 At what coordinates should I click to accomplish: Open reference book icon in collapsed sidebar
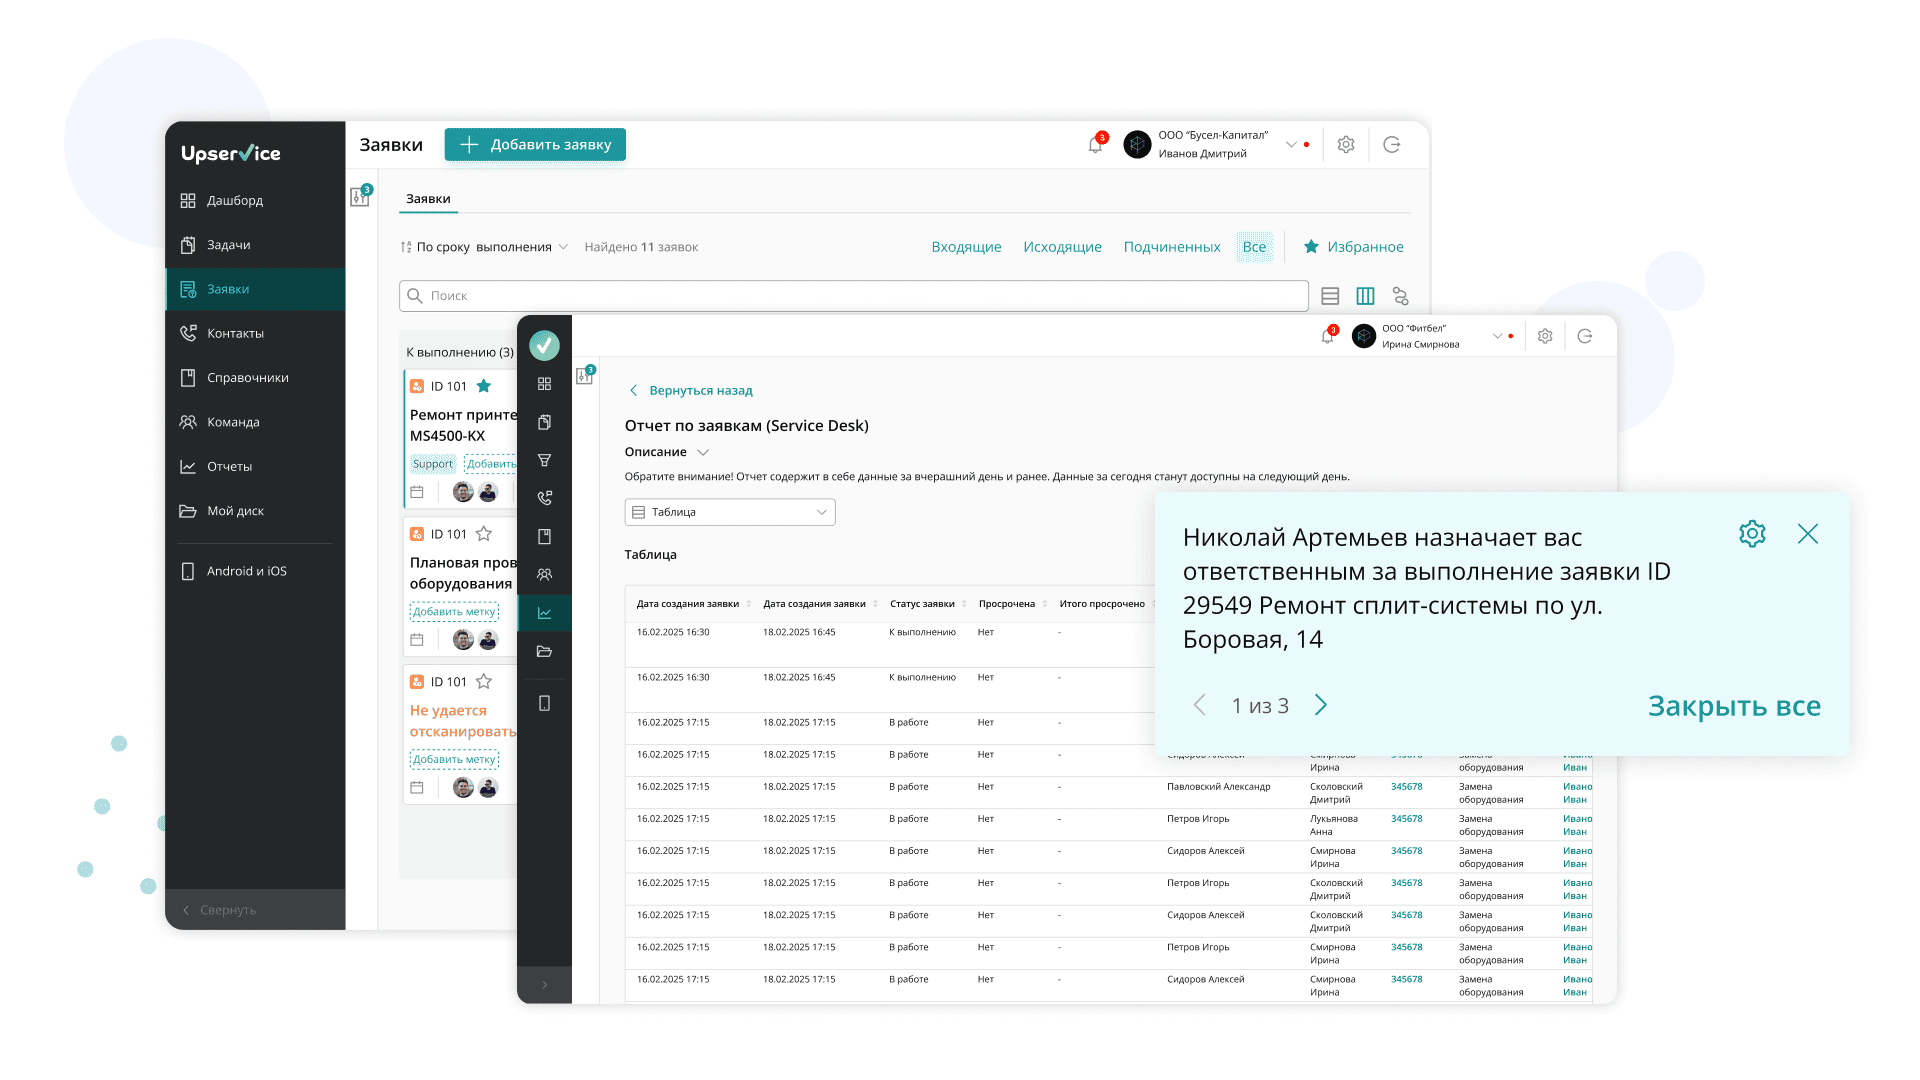pos(544,537)
